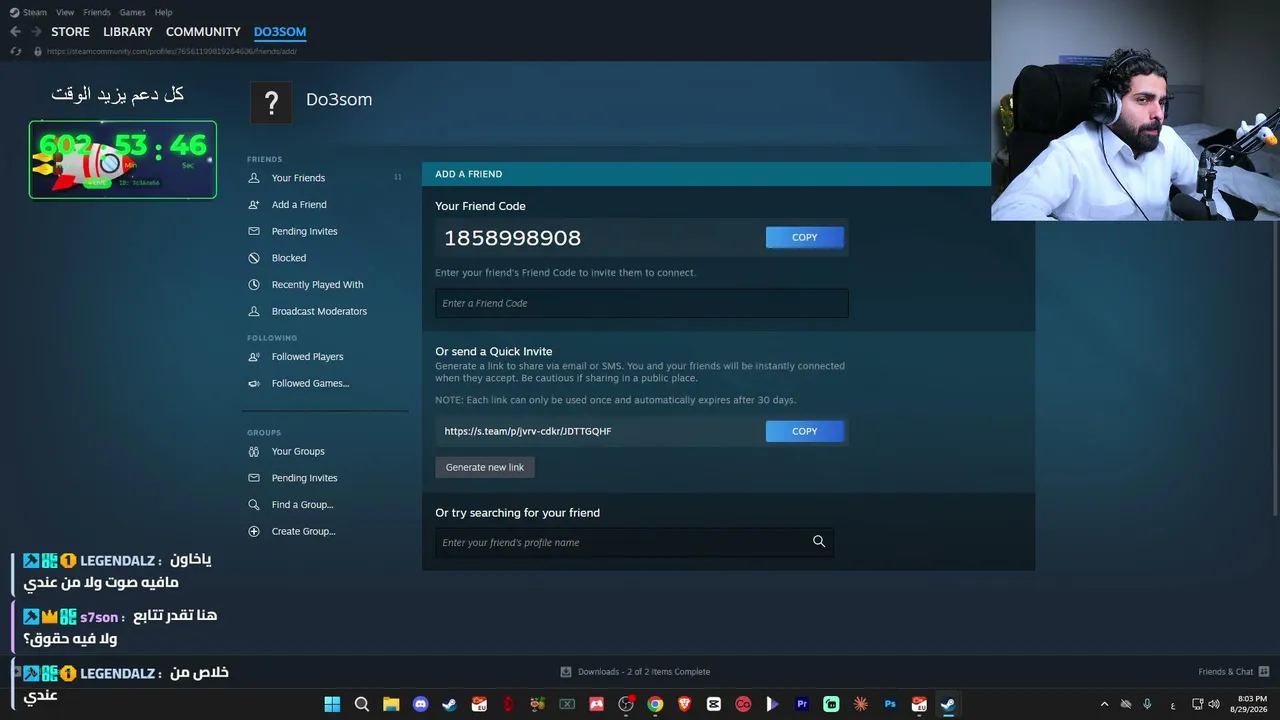Click the Blocked icon in sidebar

(254, 258)
